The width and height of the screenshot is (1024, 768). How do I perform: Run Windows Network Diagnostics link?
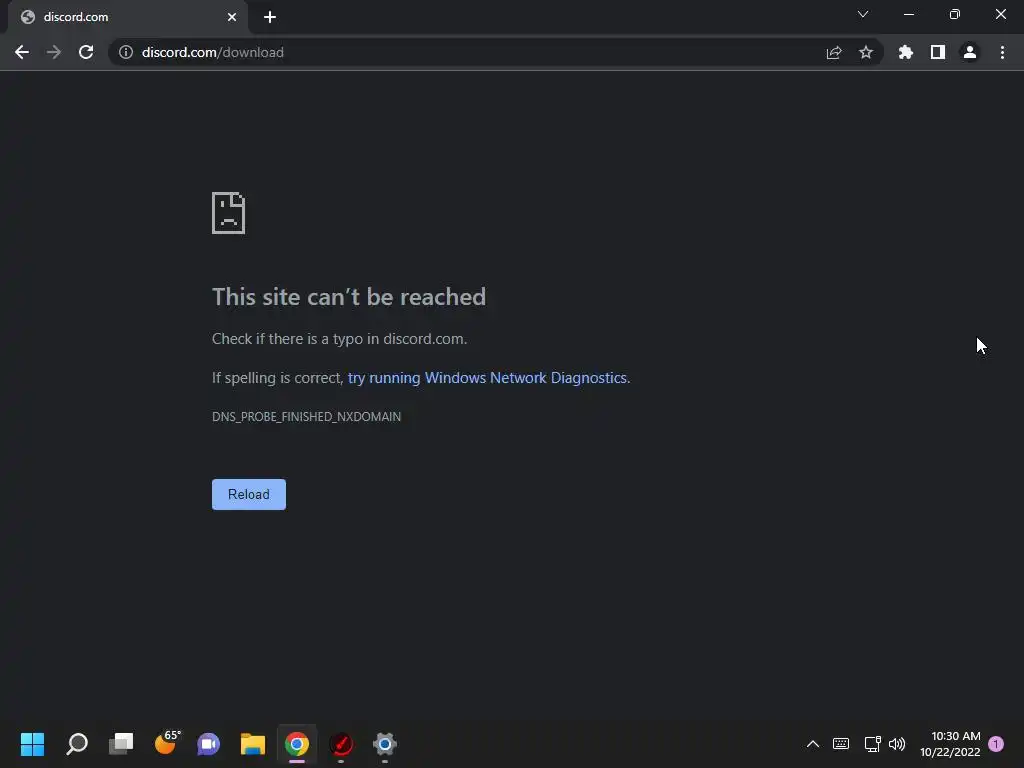(488, 378)
